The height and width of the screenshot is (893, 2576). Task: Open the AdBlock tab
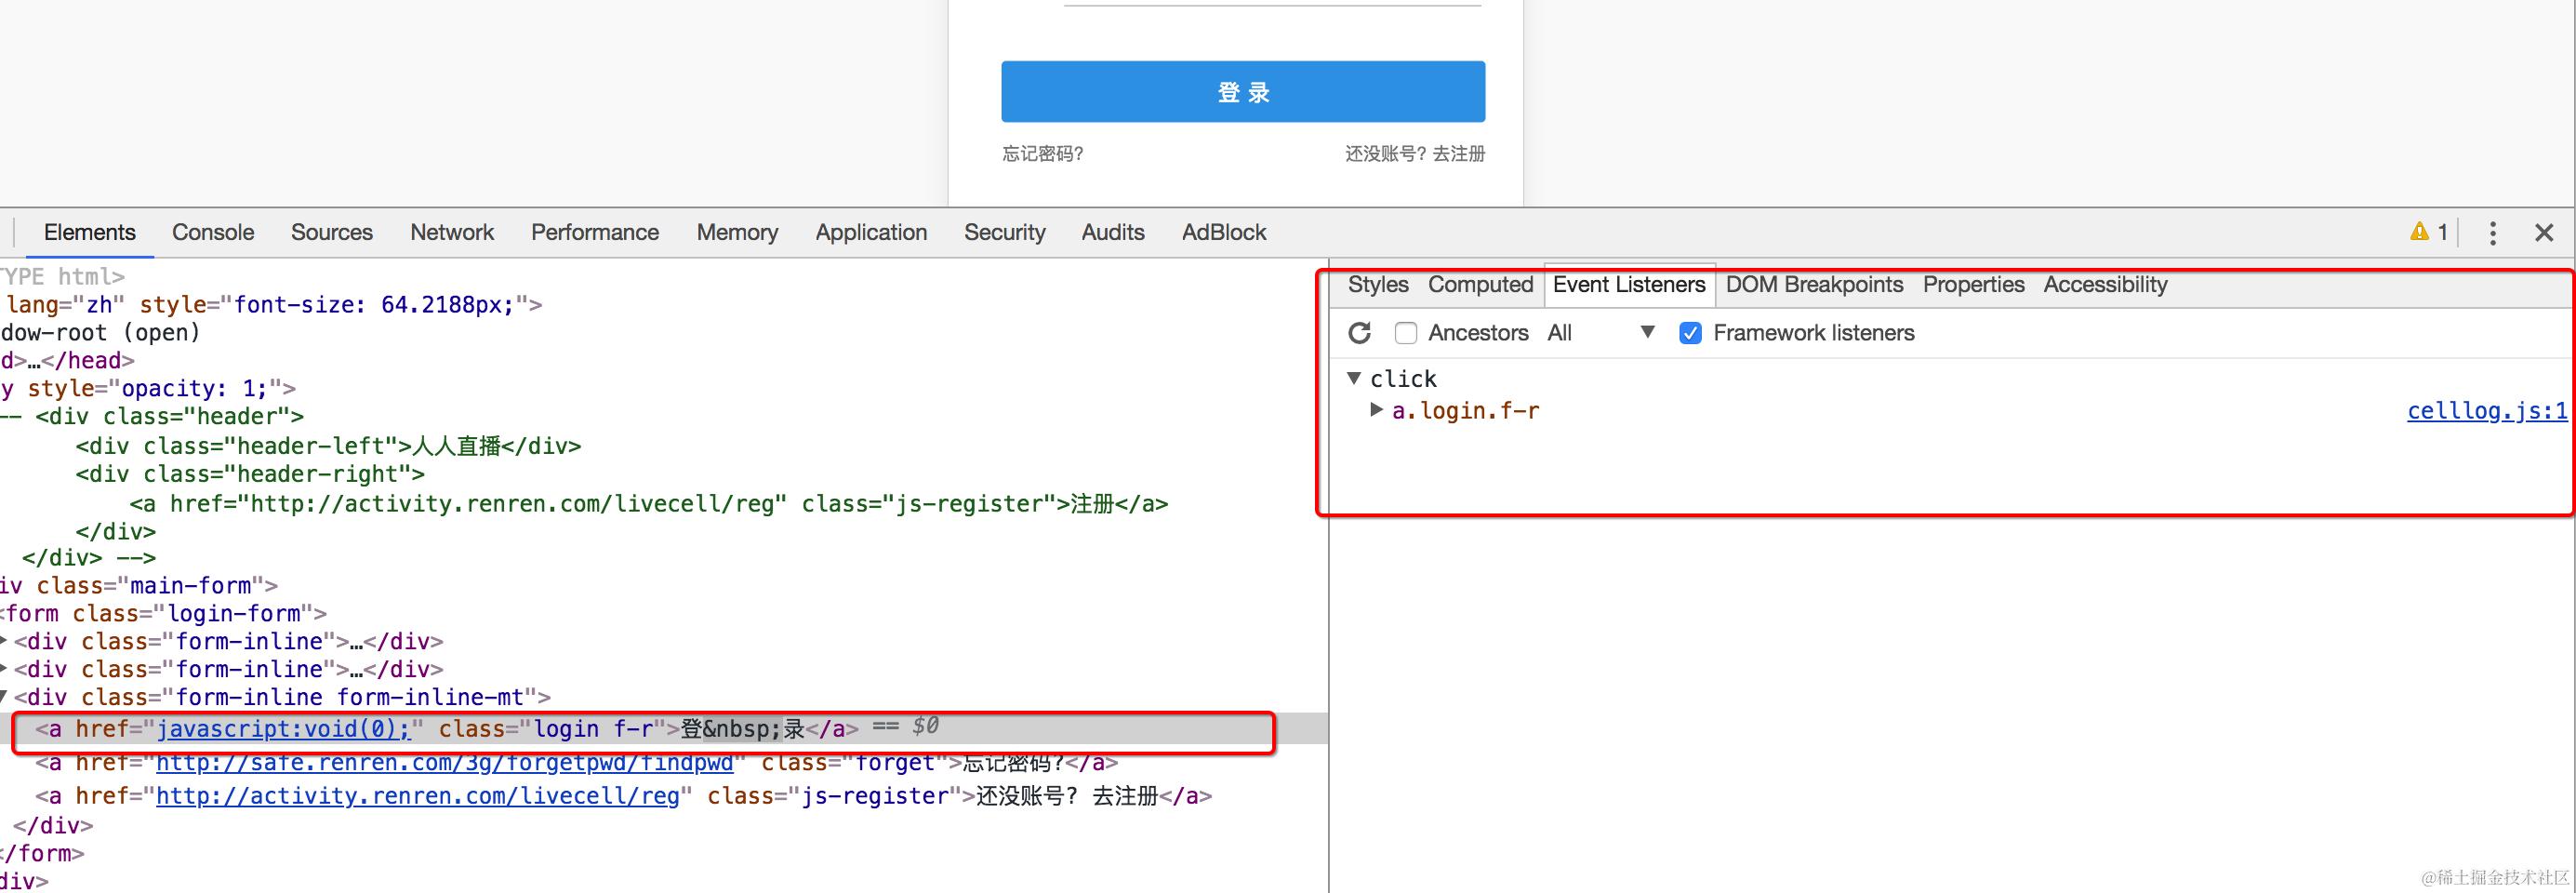point(1224,232)
